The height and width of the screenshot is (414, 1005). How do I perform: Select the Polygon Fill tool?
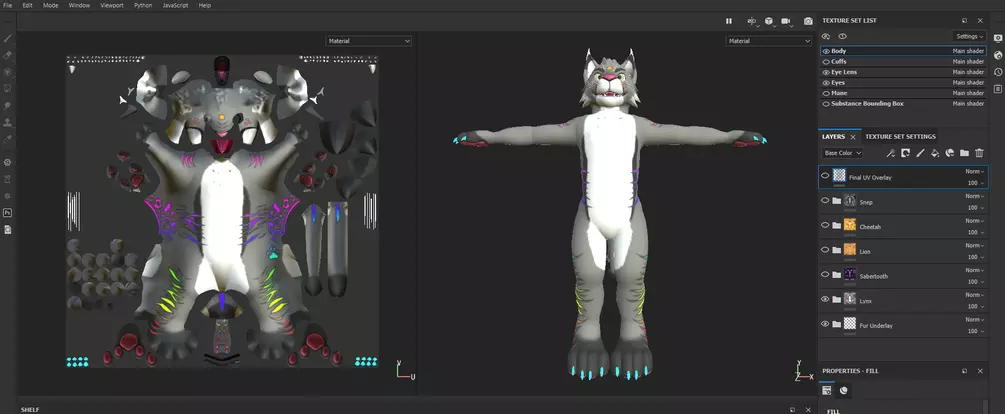click(8, 88)
